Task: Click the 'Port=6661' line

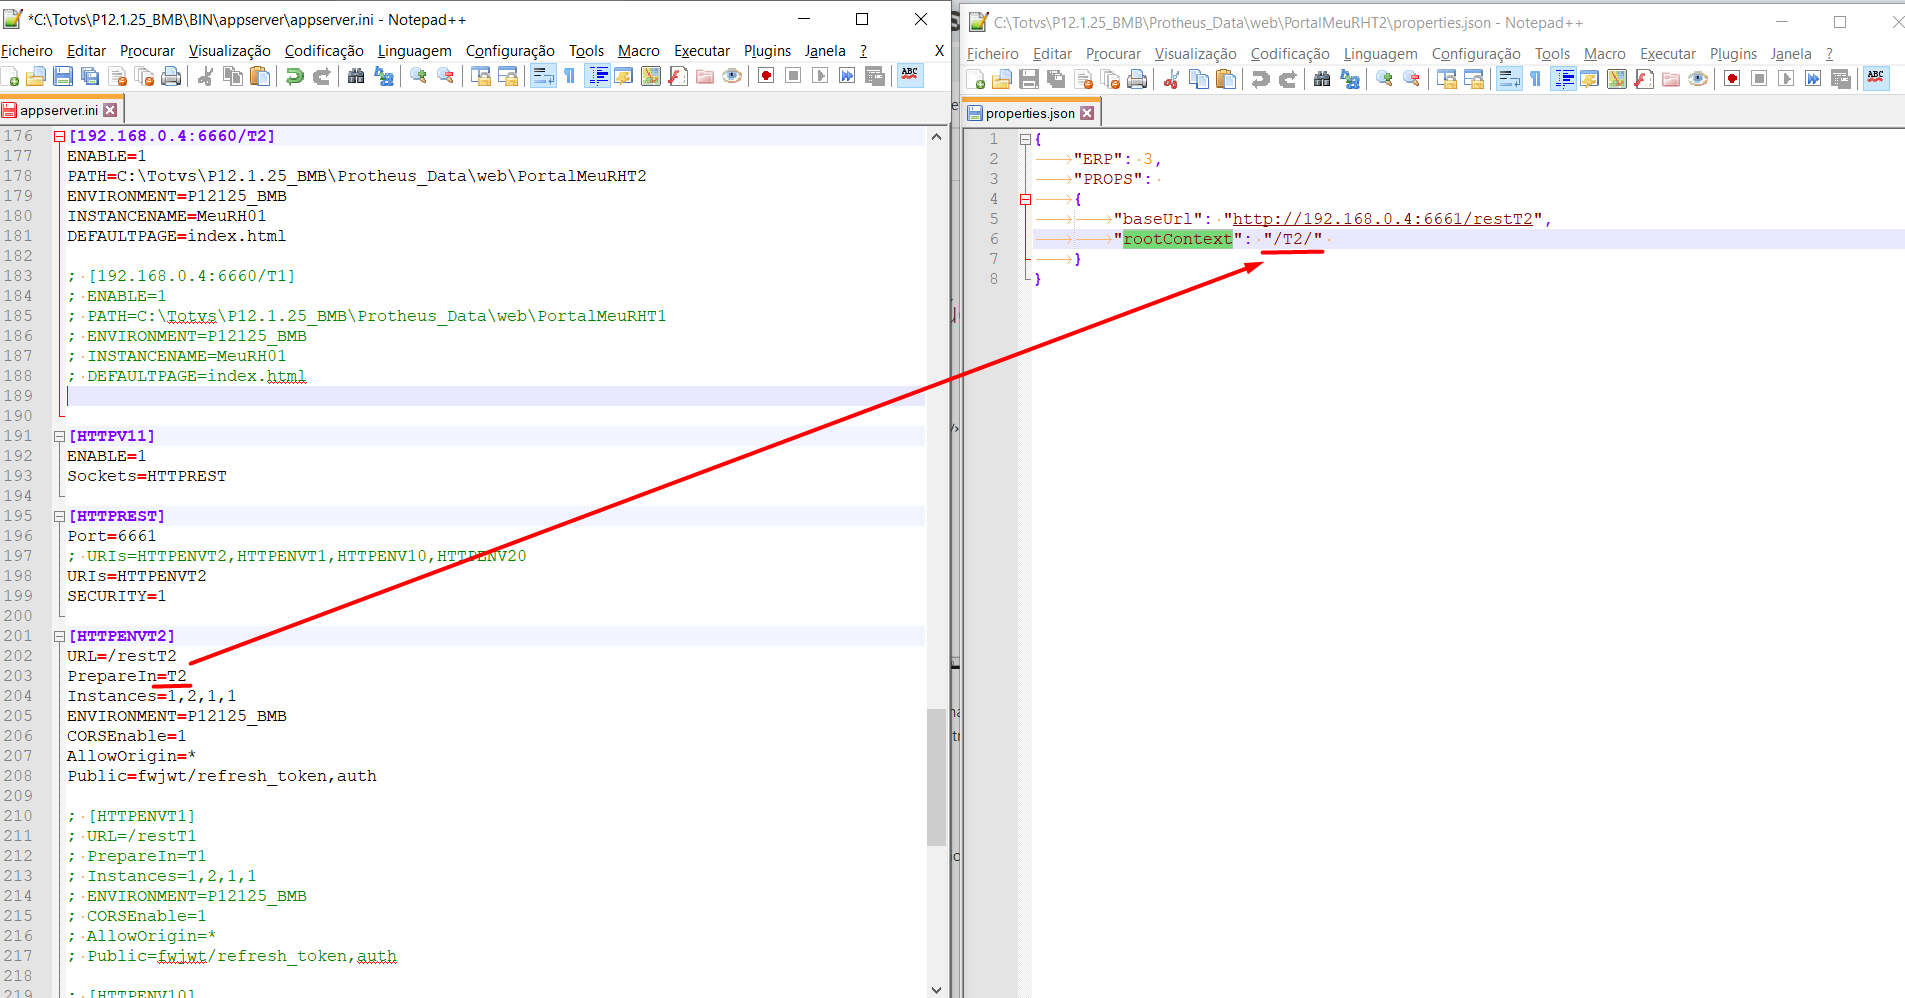Action: (112, 536)
